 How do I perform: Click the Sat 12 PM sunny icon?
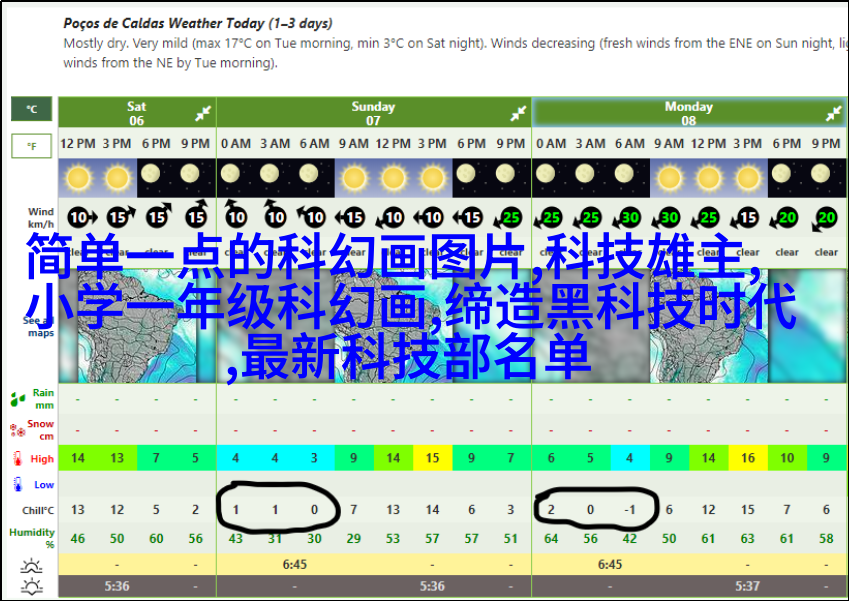(x=78, y=178)
